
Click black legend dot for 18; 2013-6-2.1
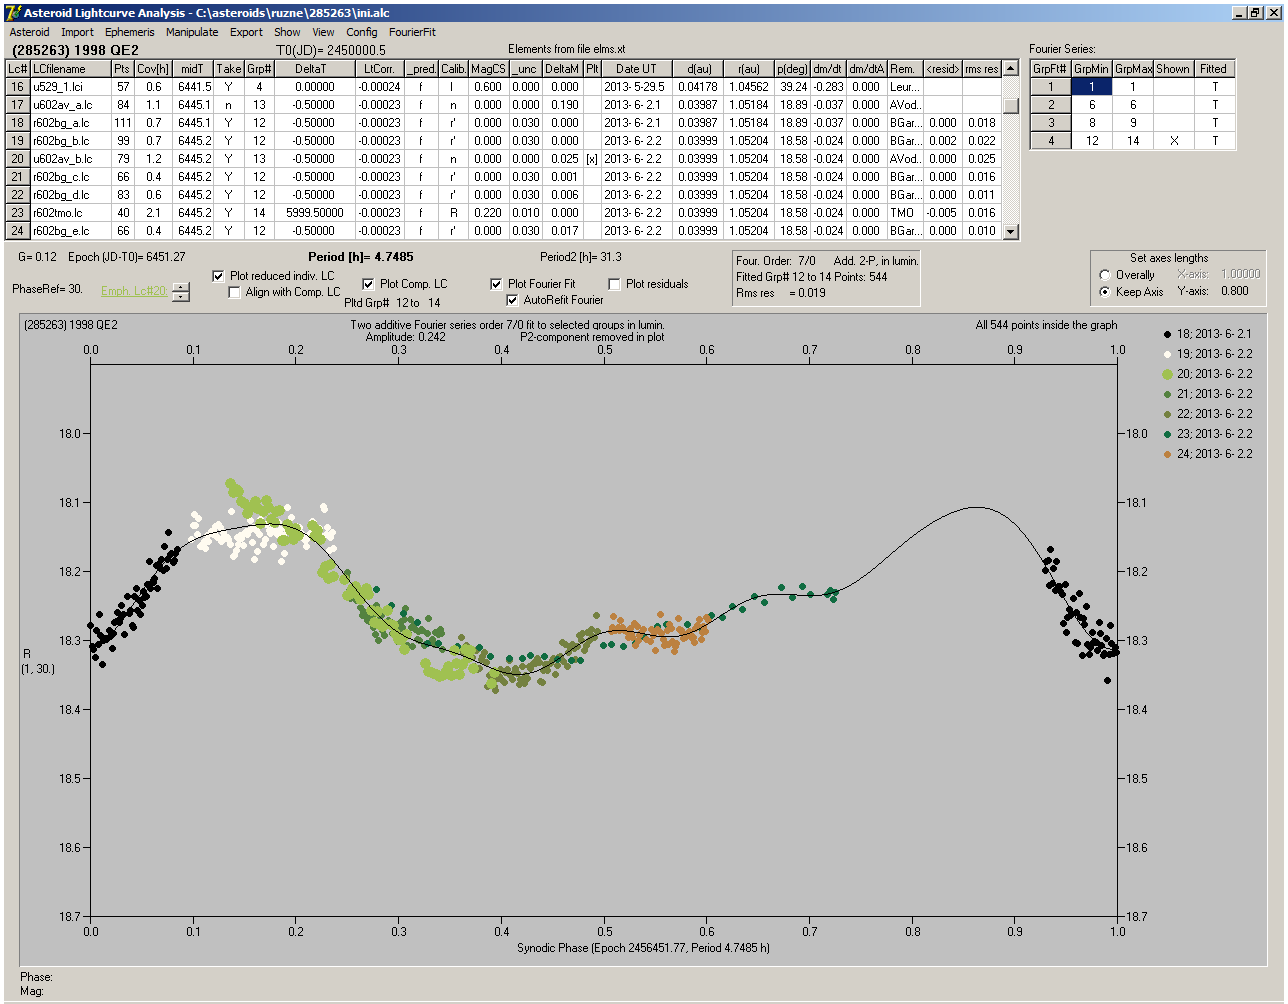tap(1167, 334)
